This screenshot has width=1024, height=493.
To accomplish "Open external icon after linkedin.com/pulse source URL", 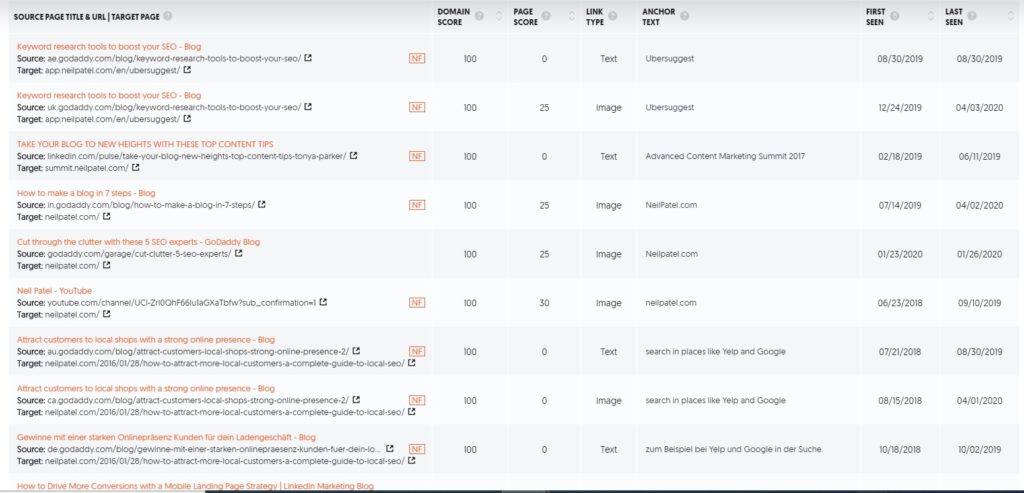I will [353, 156].
